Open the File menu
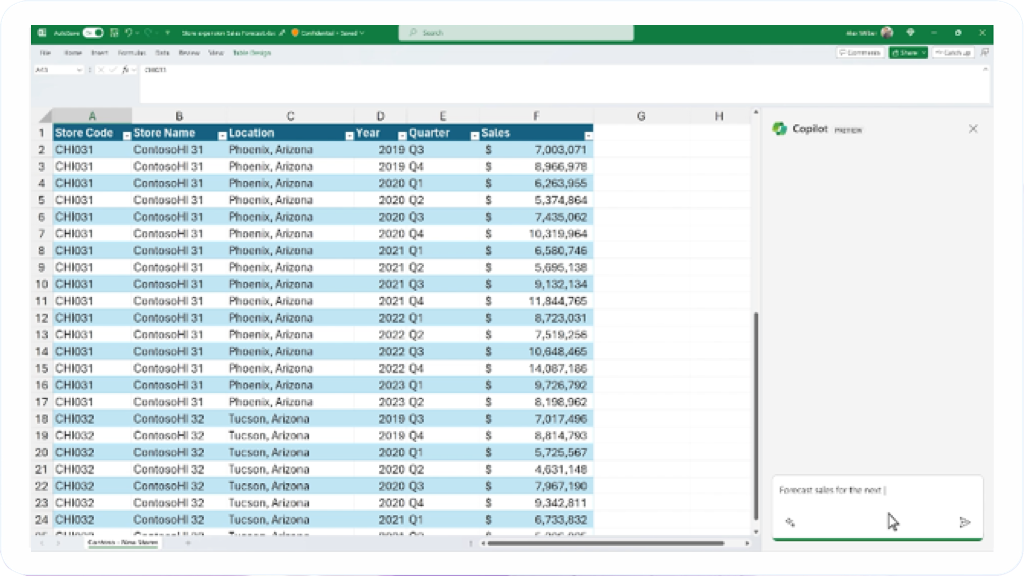 [45, 53]
